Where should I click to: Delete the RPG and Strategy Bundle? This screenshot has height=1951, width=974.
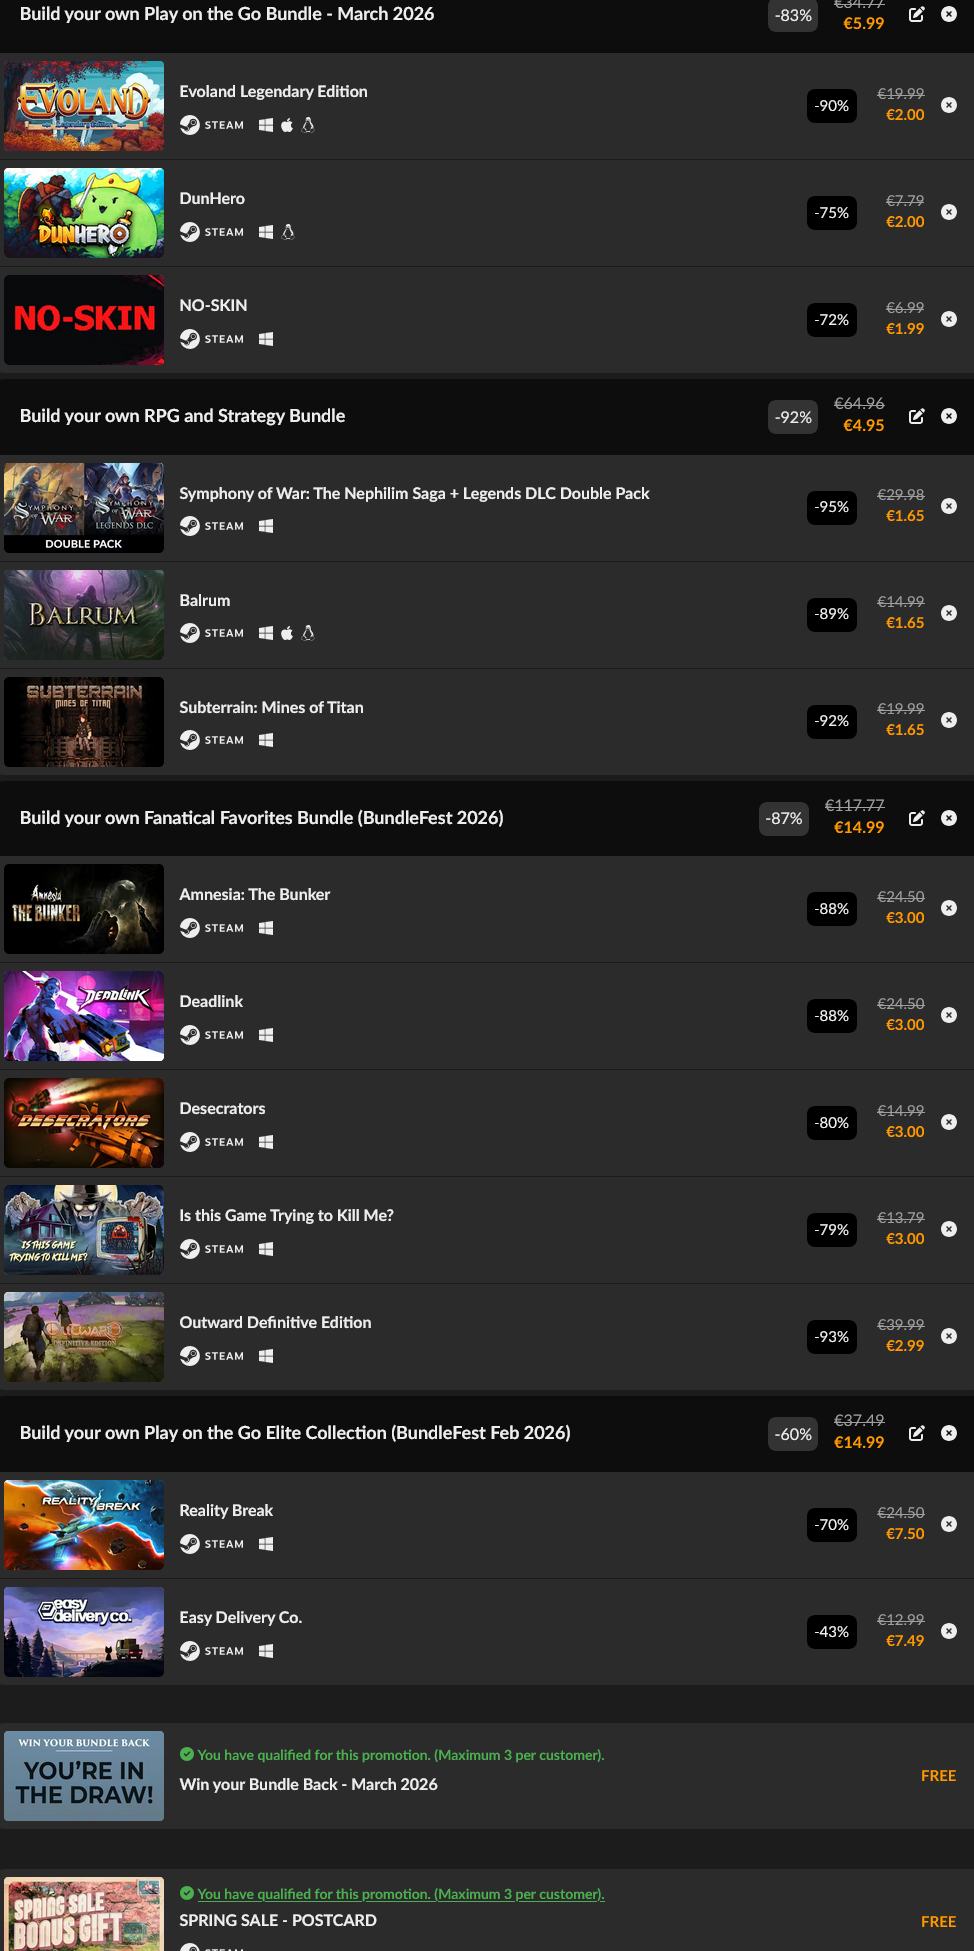949,416
